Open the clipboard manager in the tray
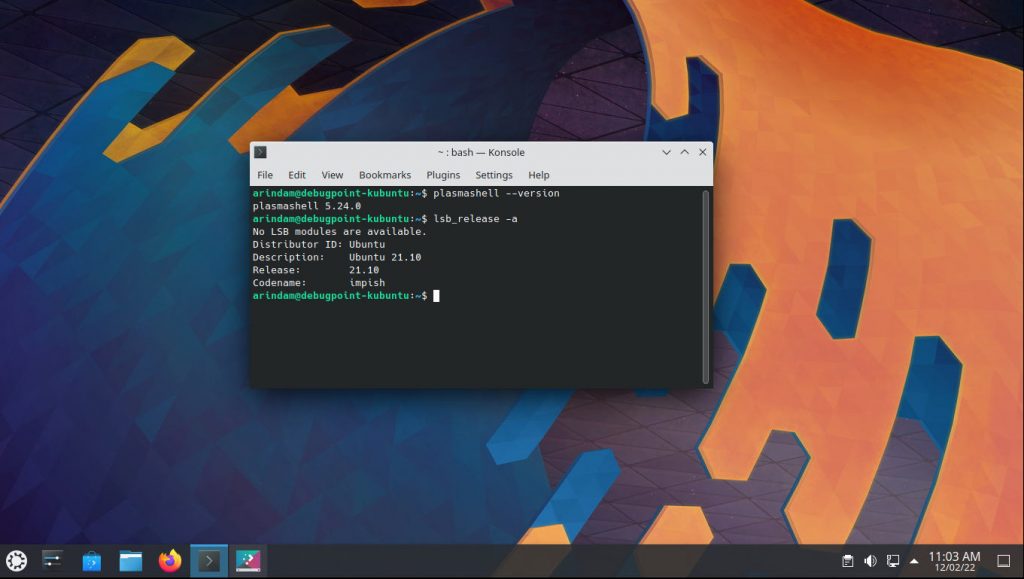This screenshot has height=579, width=1024. 845,561
